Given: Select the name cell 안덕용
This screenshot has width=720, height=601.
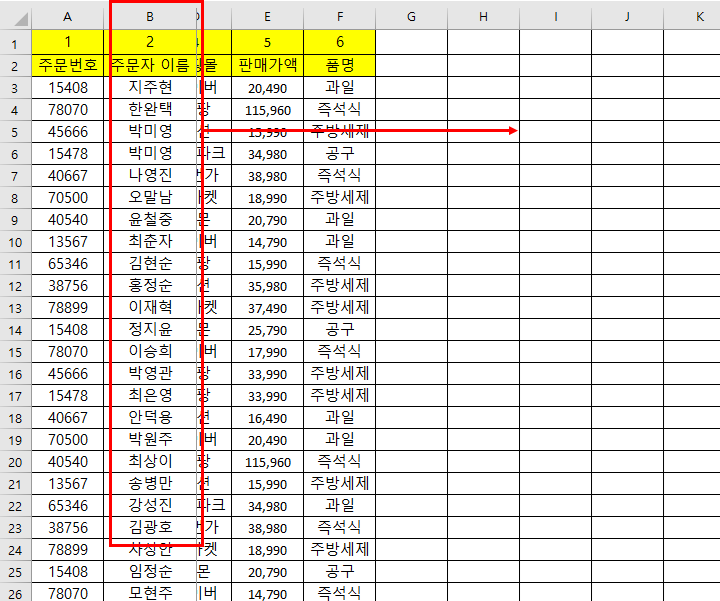Looking at the screenshot, I should tap(150, 418).
